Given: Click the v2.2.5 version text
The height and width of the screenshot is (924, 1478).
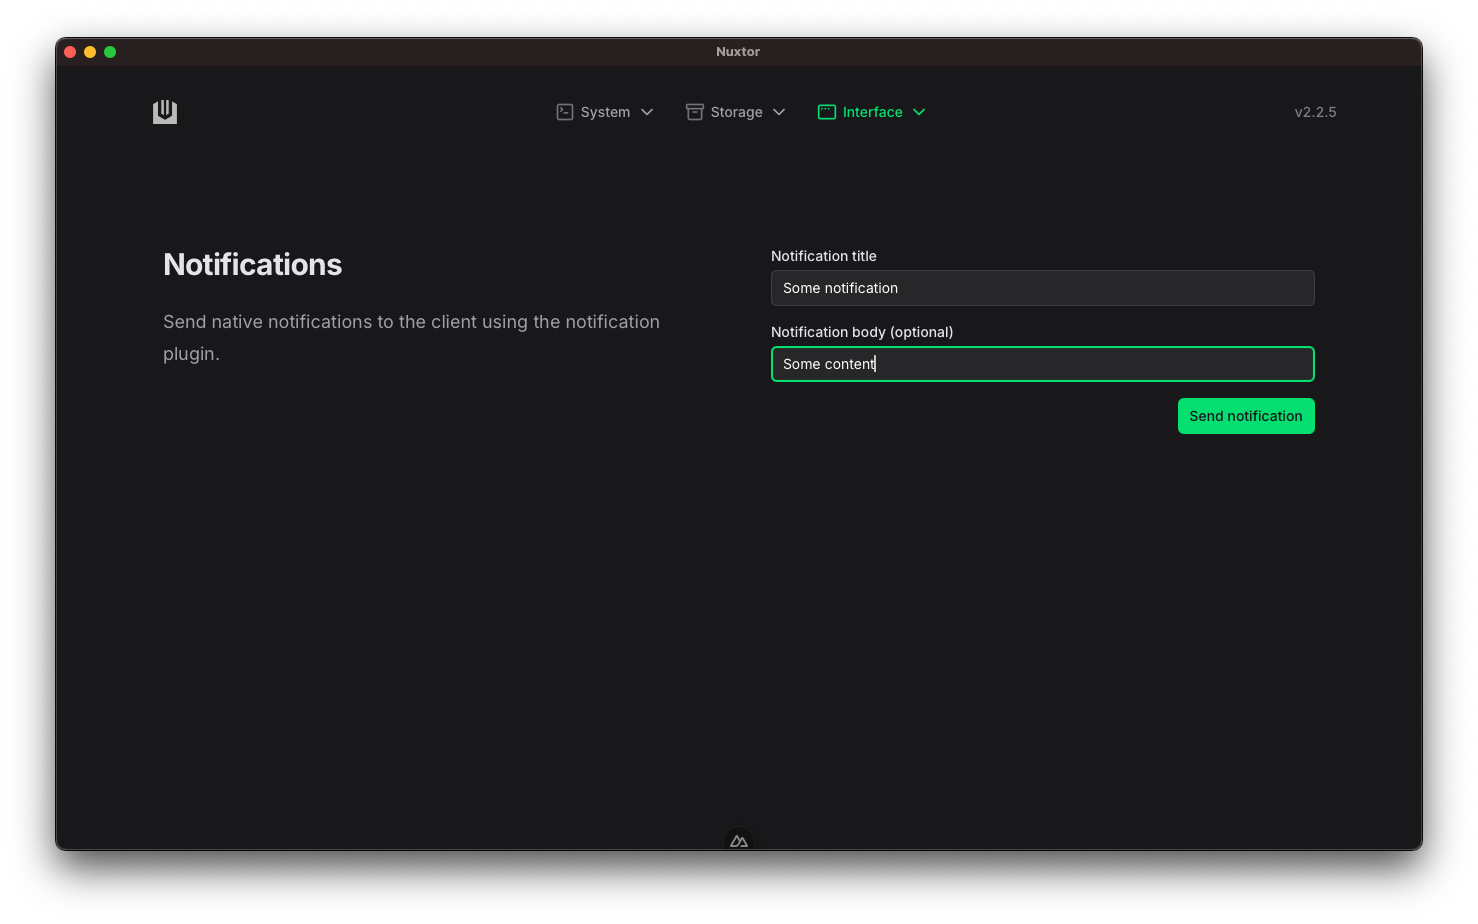Looking at the screenshot, I should (x=1315, y=112).
